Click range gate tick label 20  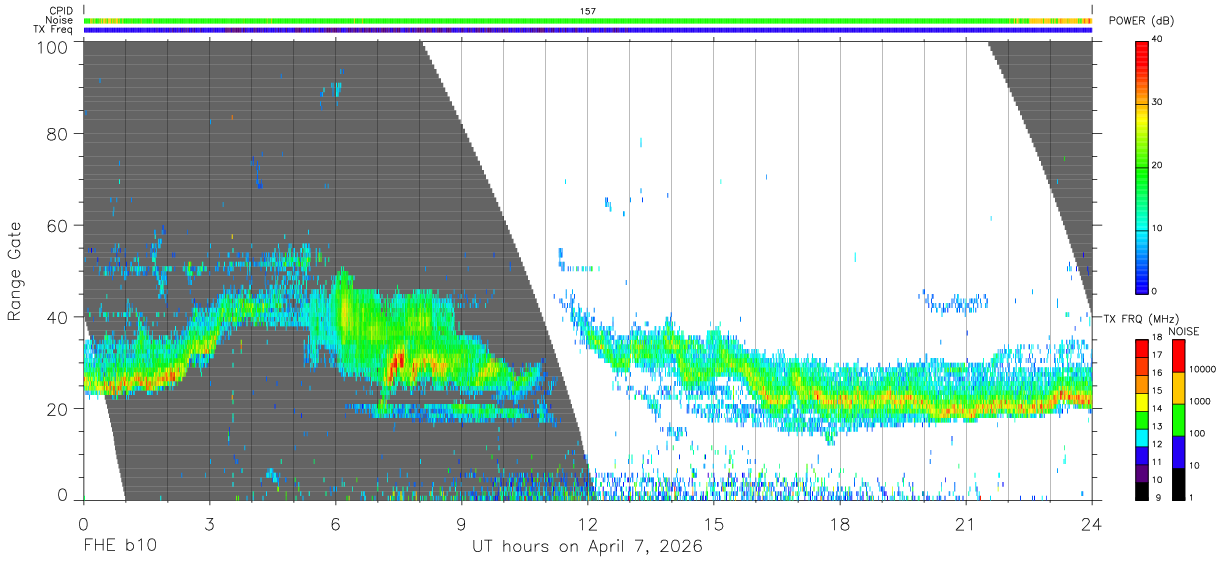pos(58,409)
